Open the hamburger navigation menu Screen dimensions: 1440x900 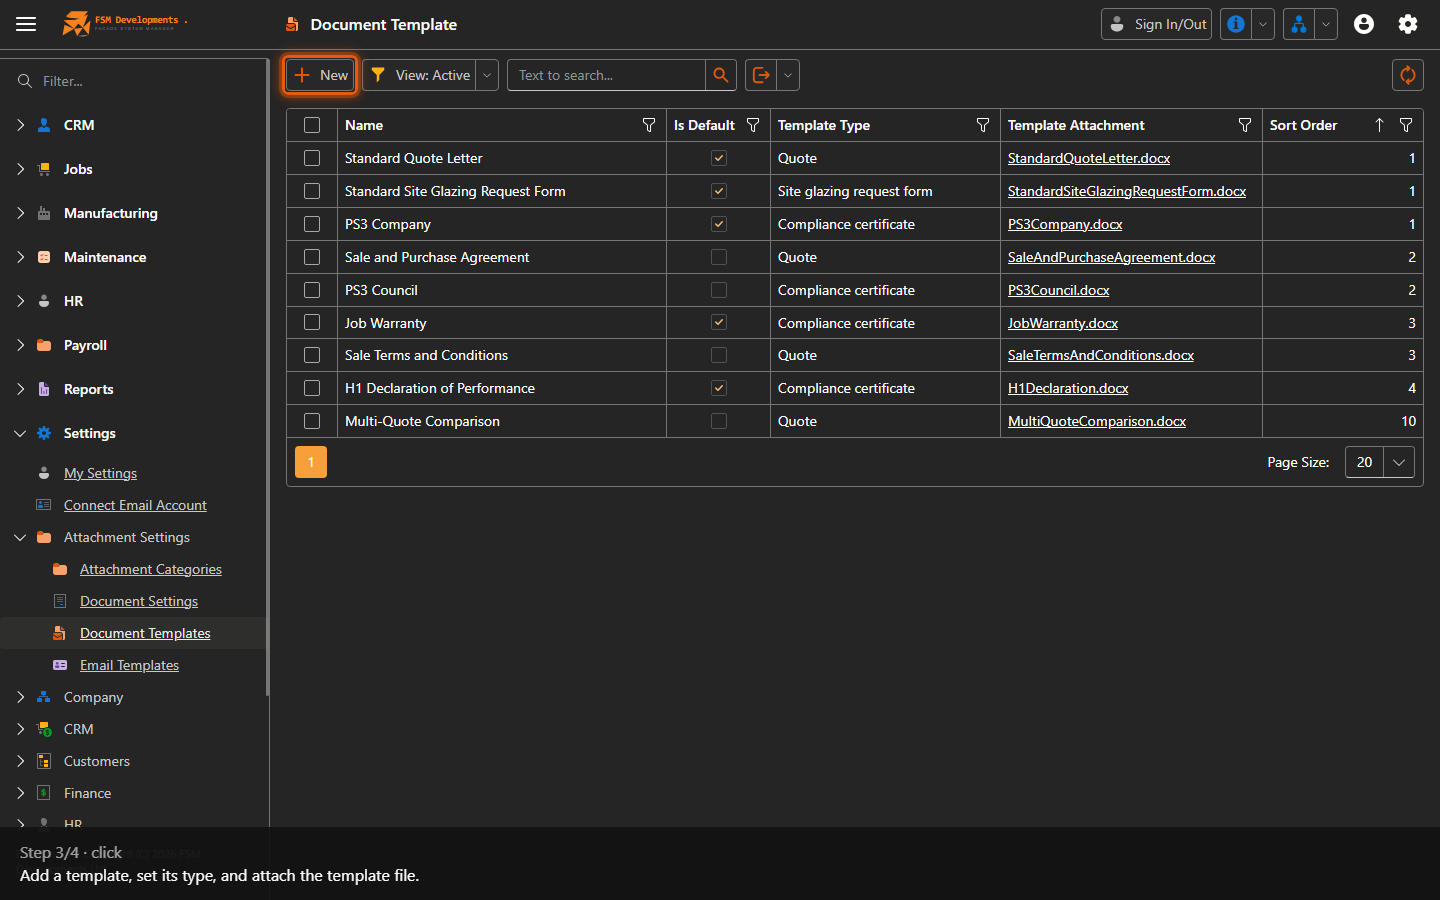pyautogui.click(x=26, y=24)
